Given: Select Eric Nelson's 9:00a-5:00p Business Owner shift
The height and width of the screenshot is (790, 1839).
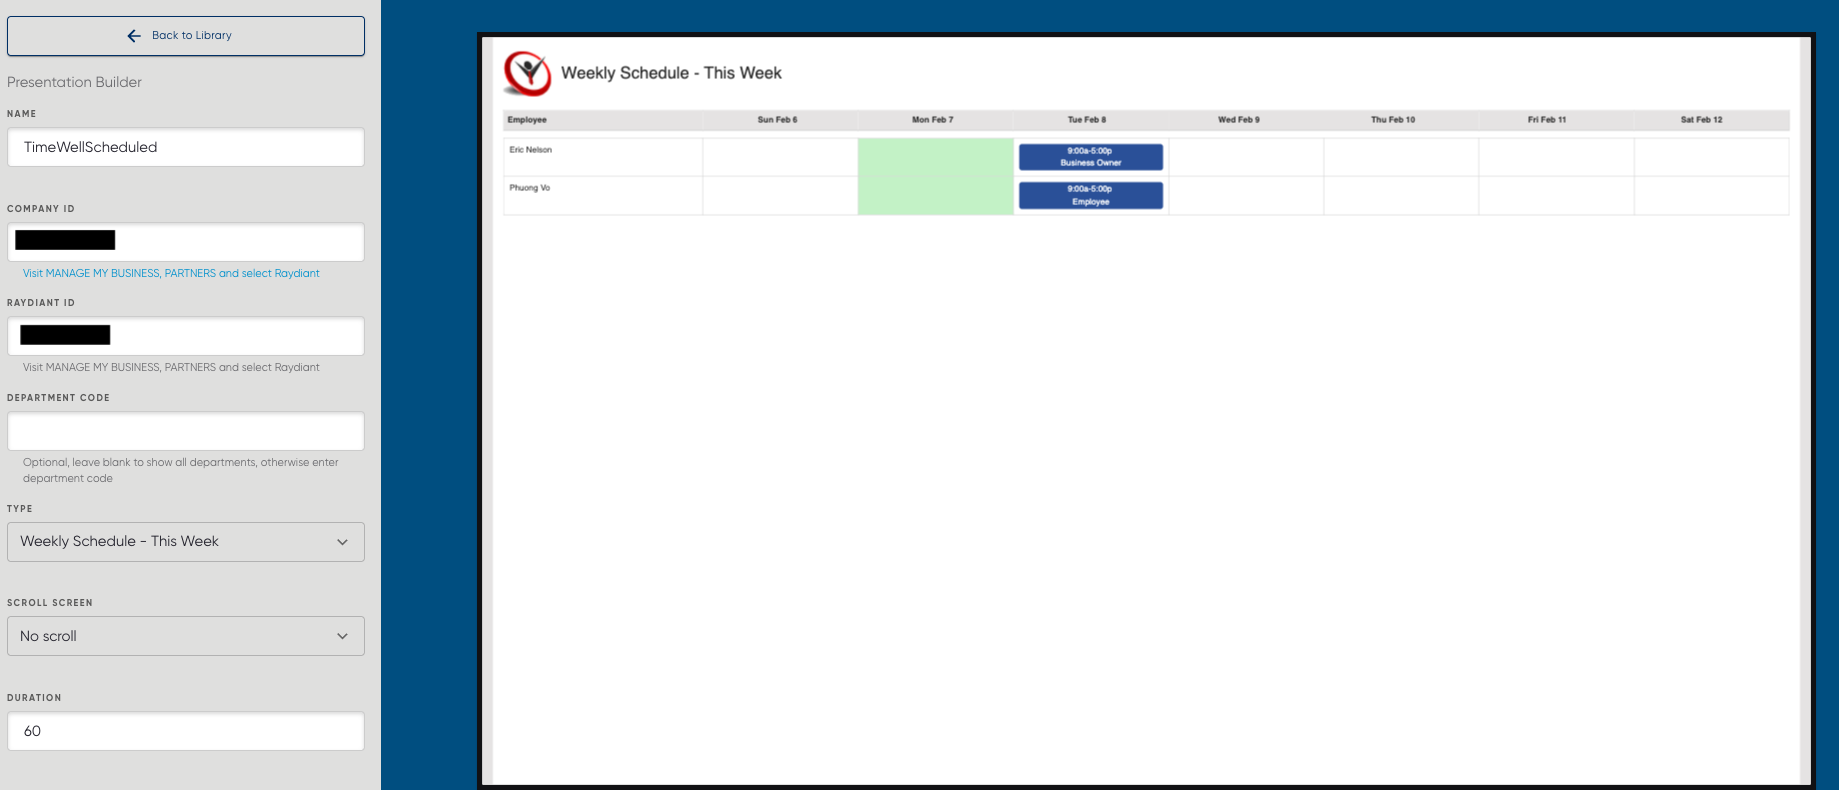Looking at the screenshot, I should point(1090,157).
